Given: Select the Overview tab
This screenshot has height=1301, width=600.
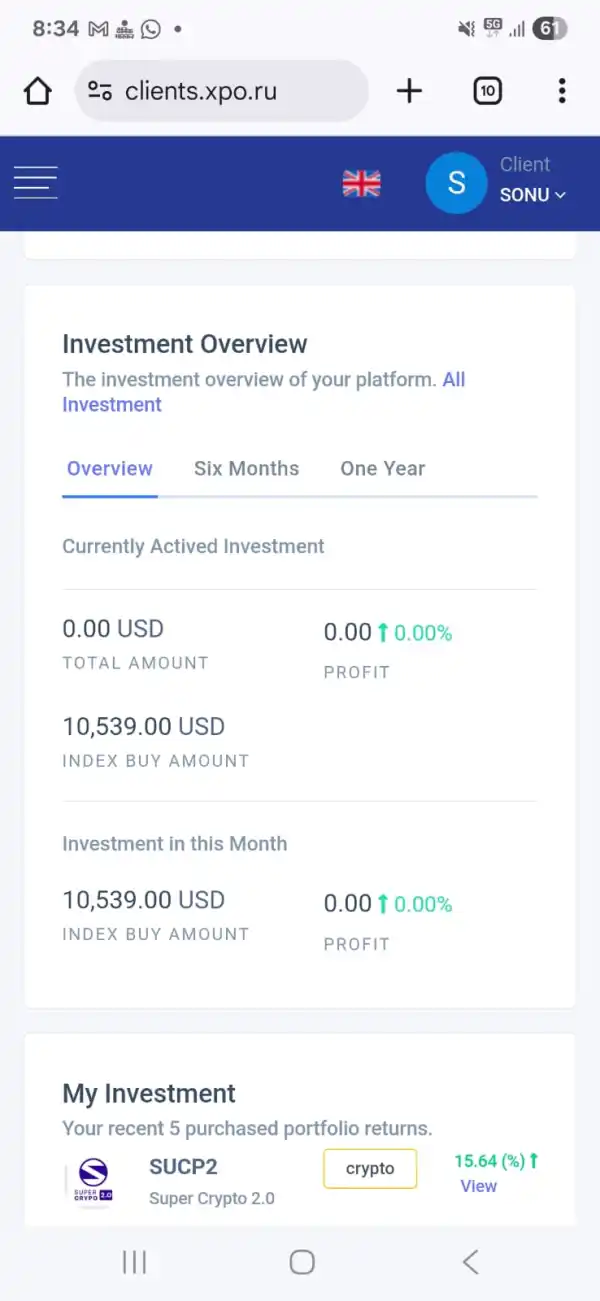Looking at the screenshot, I should click(110, 468).
